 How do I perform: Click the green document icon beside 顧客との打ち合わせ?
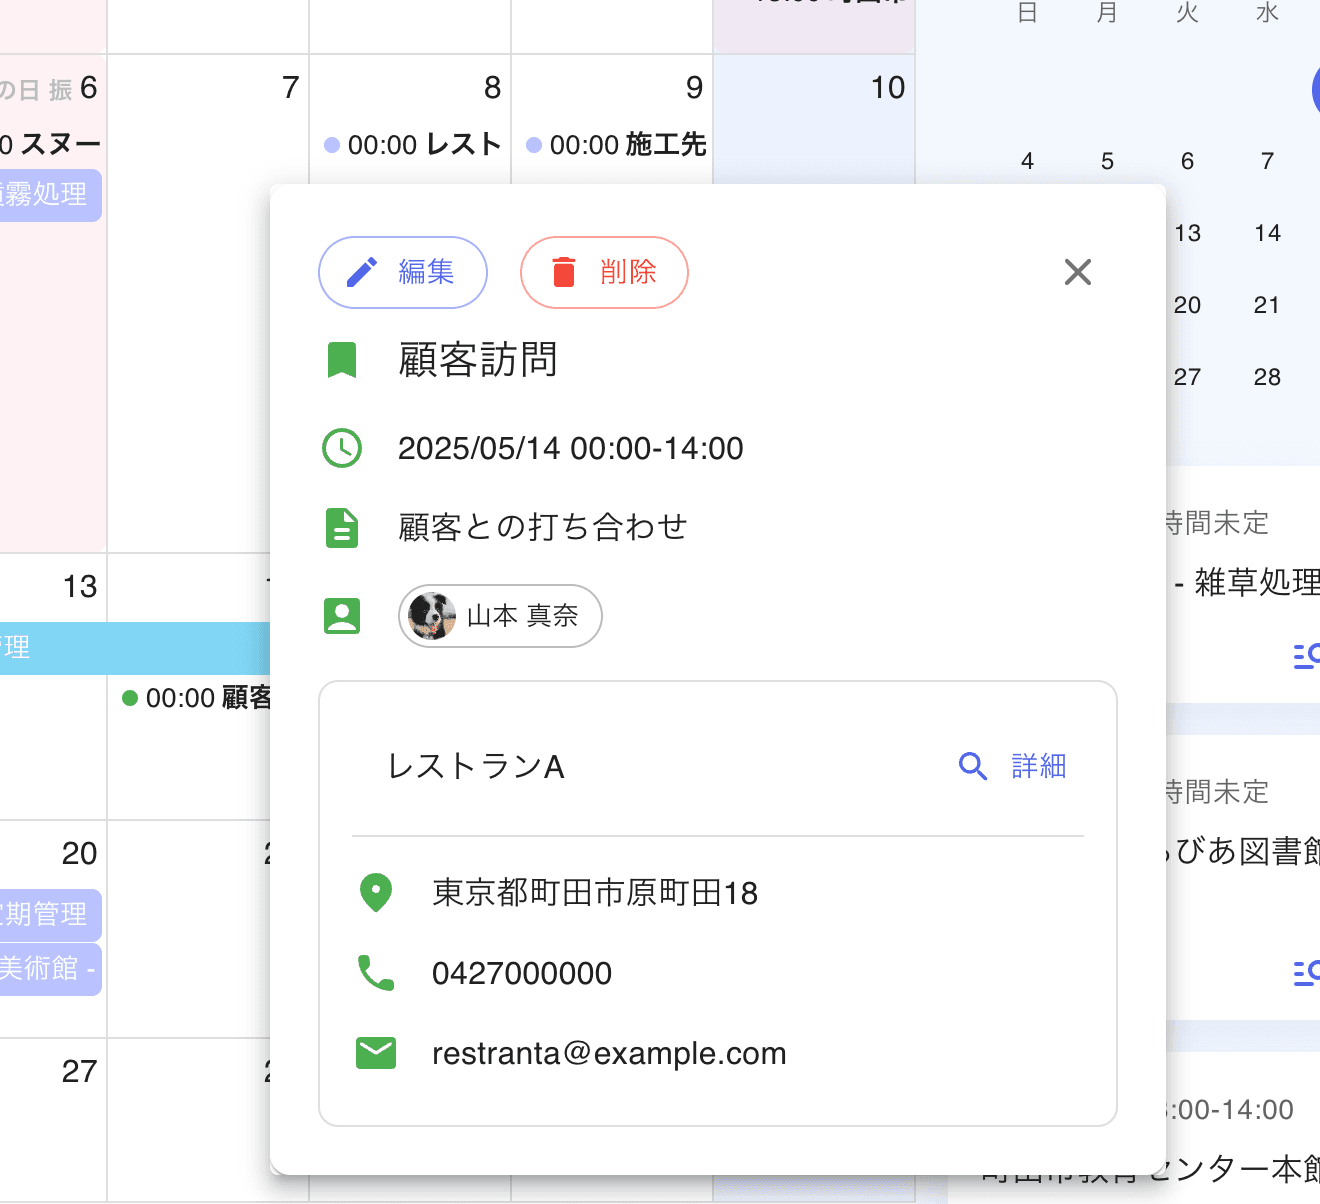(x=342, y=527)
